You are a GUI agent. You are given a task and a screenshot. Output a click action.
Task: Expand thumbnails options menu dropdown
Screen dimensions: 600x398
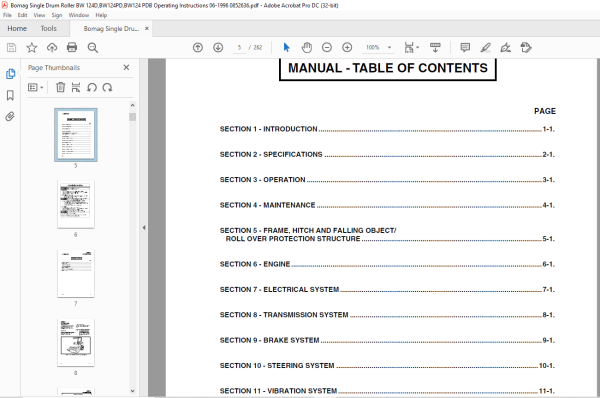pos(36,87)
